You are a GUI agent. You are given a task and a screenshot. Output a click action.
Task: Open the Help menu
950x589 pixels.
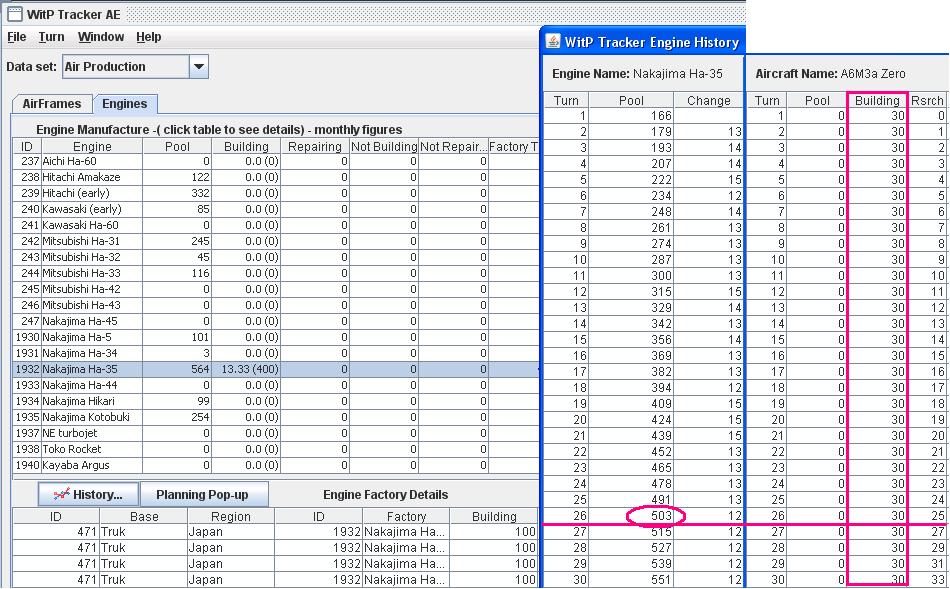(x=148, y=37)
